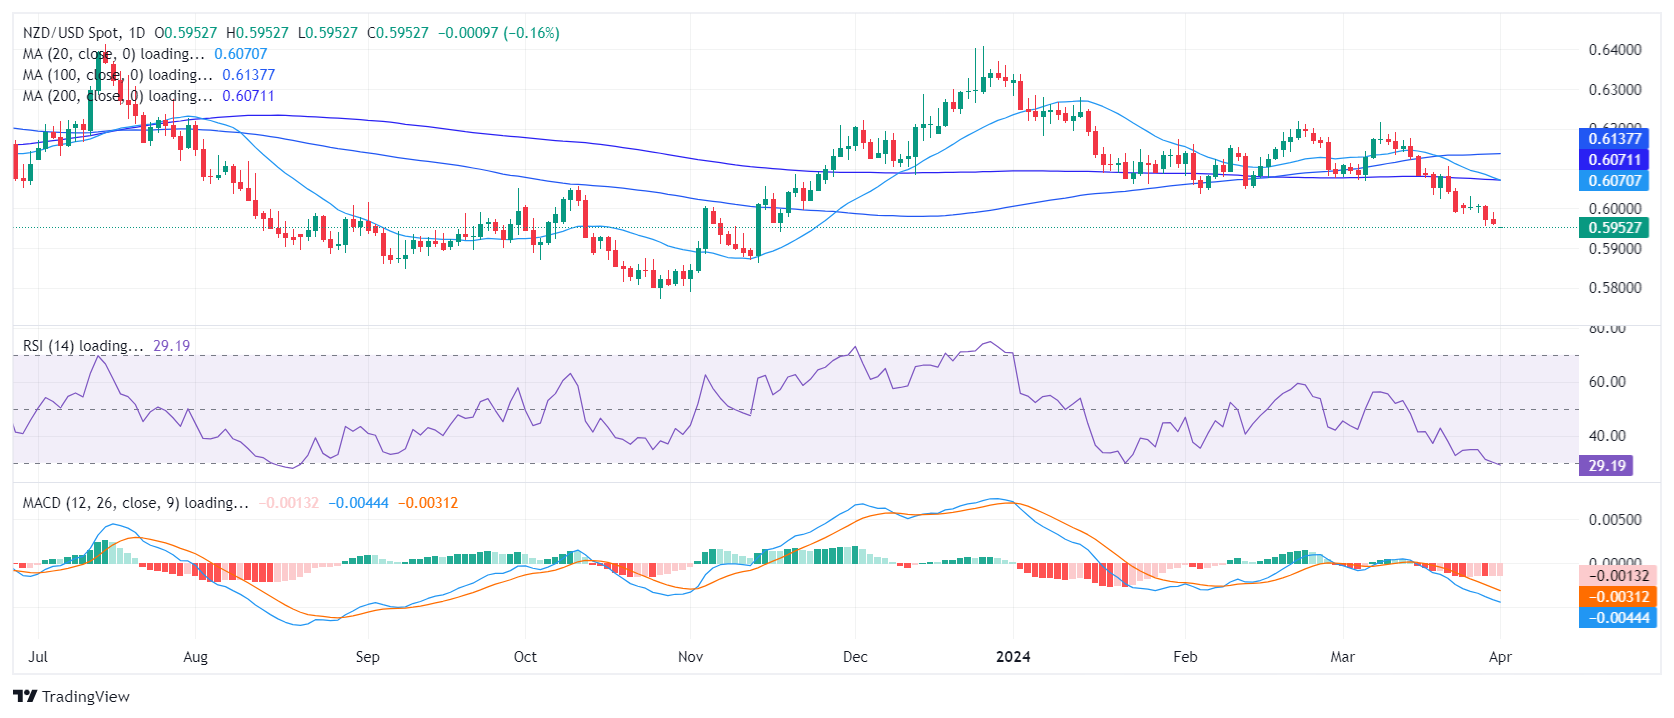Click the TradingView logo icon

click(25, 697)
